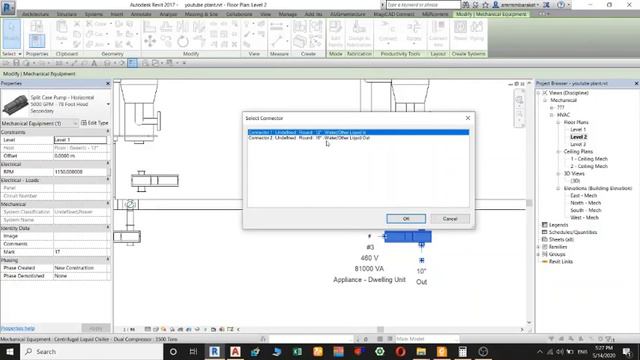Click the Power icon in Create Systems
The image size is (640, 360).
(x=460, y=31)
